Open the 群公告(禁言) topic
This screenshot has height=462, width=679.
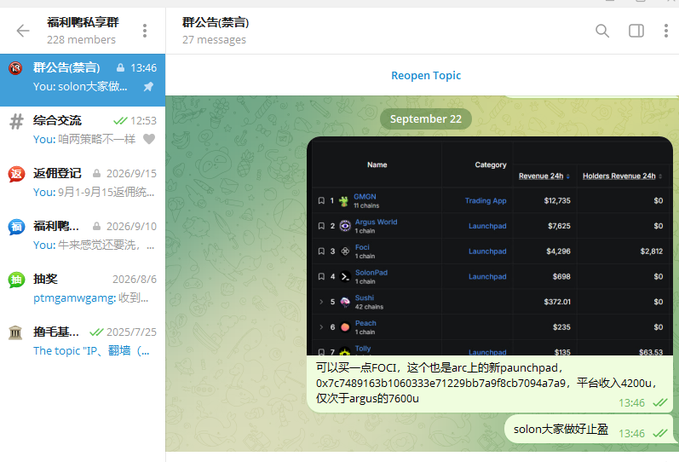coord(82,80)
